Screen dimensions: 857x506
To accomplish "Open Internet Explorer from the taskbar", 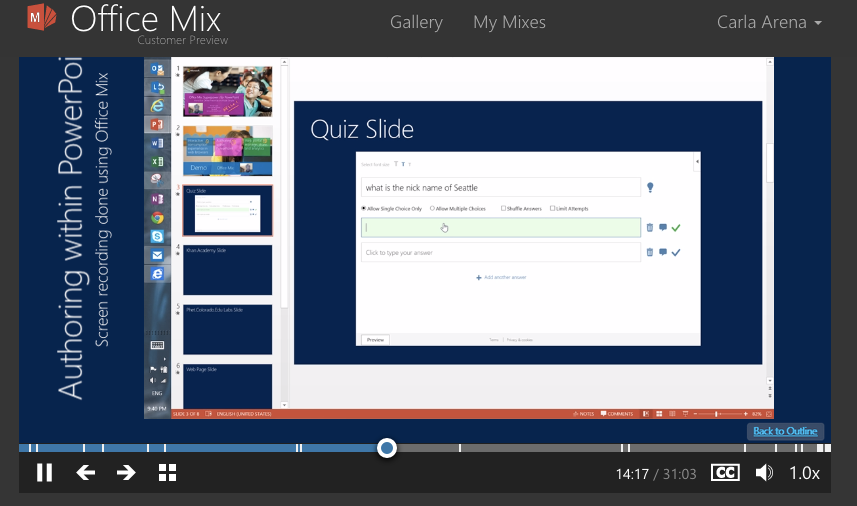I will [x=157, y=106].
